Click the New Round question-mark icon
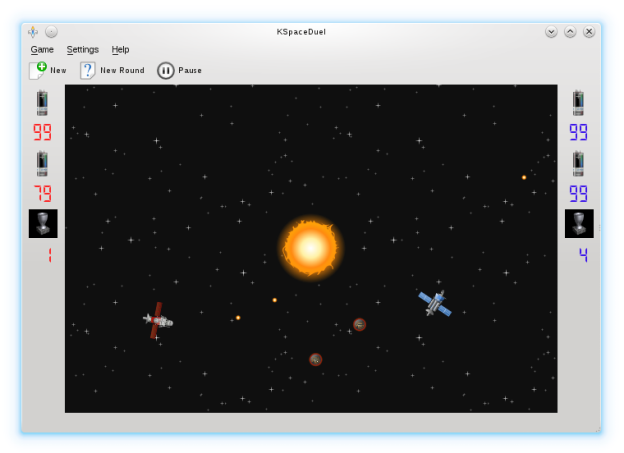Image resolution: width=624 pixels, height=453 pixels. tap(88, 70)
